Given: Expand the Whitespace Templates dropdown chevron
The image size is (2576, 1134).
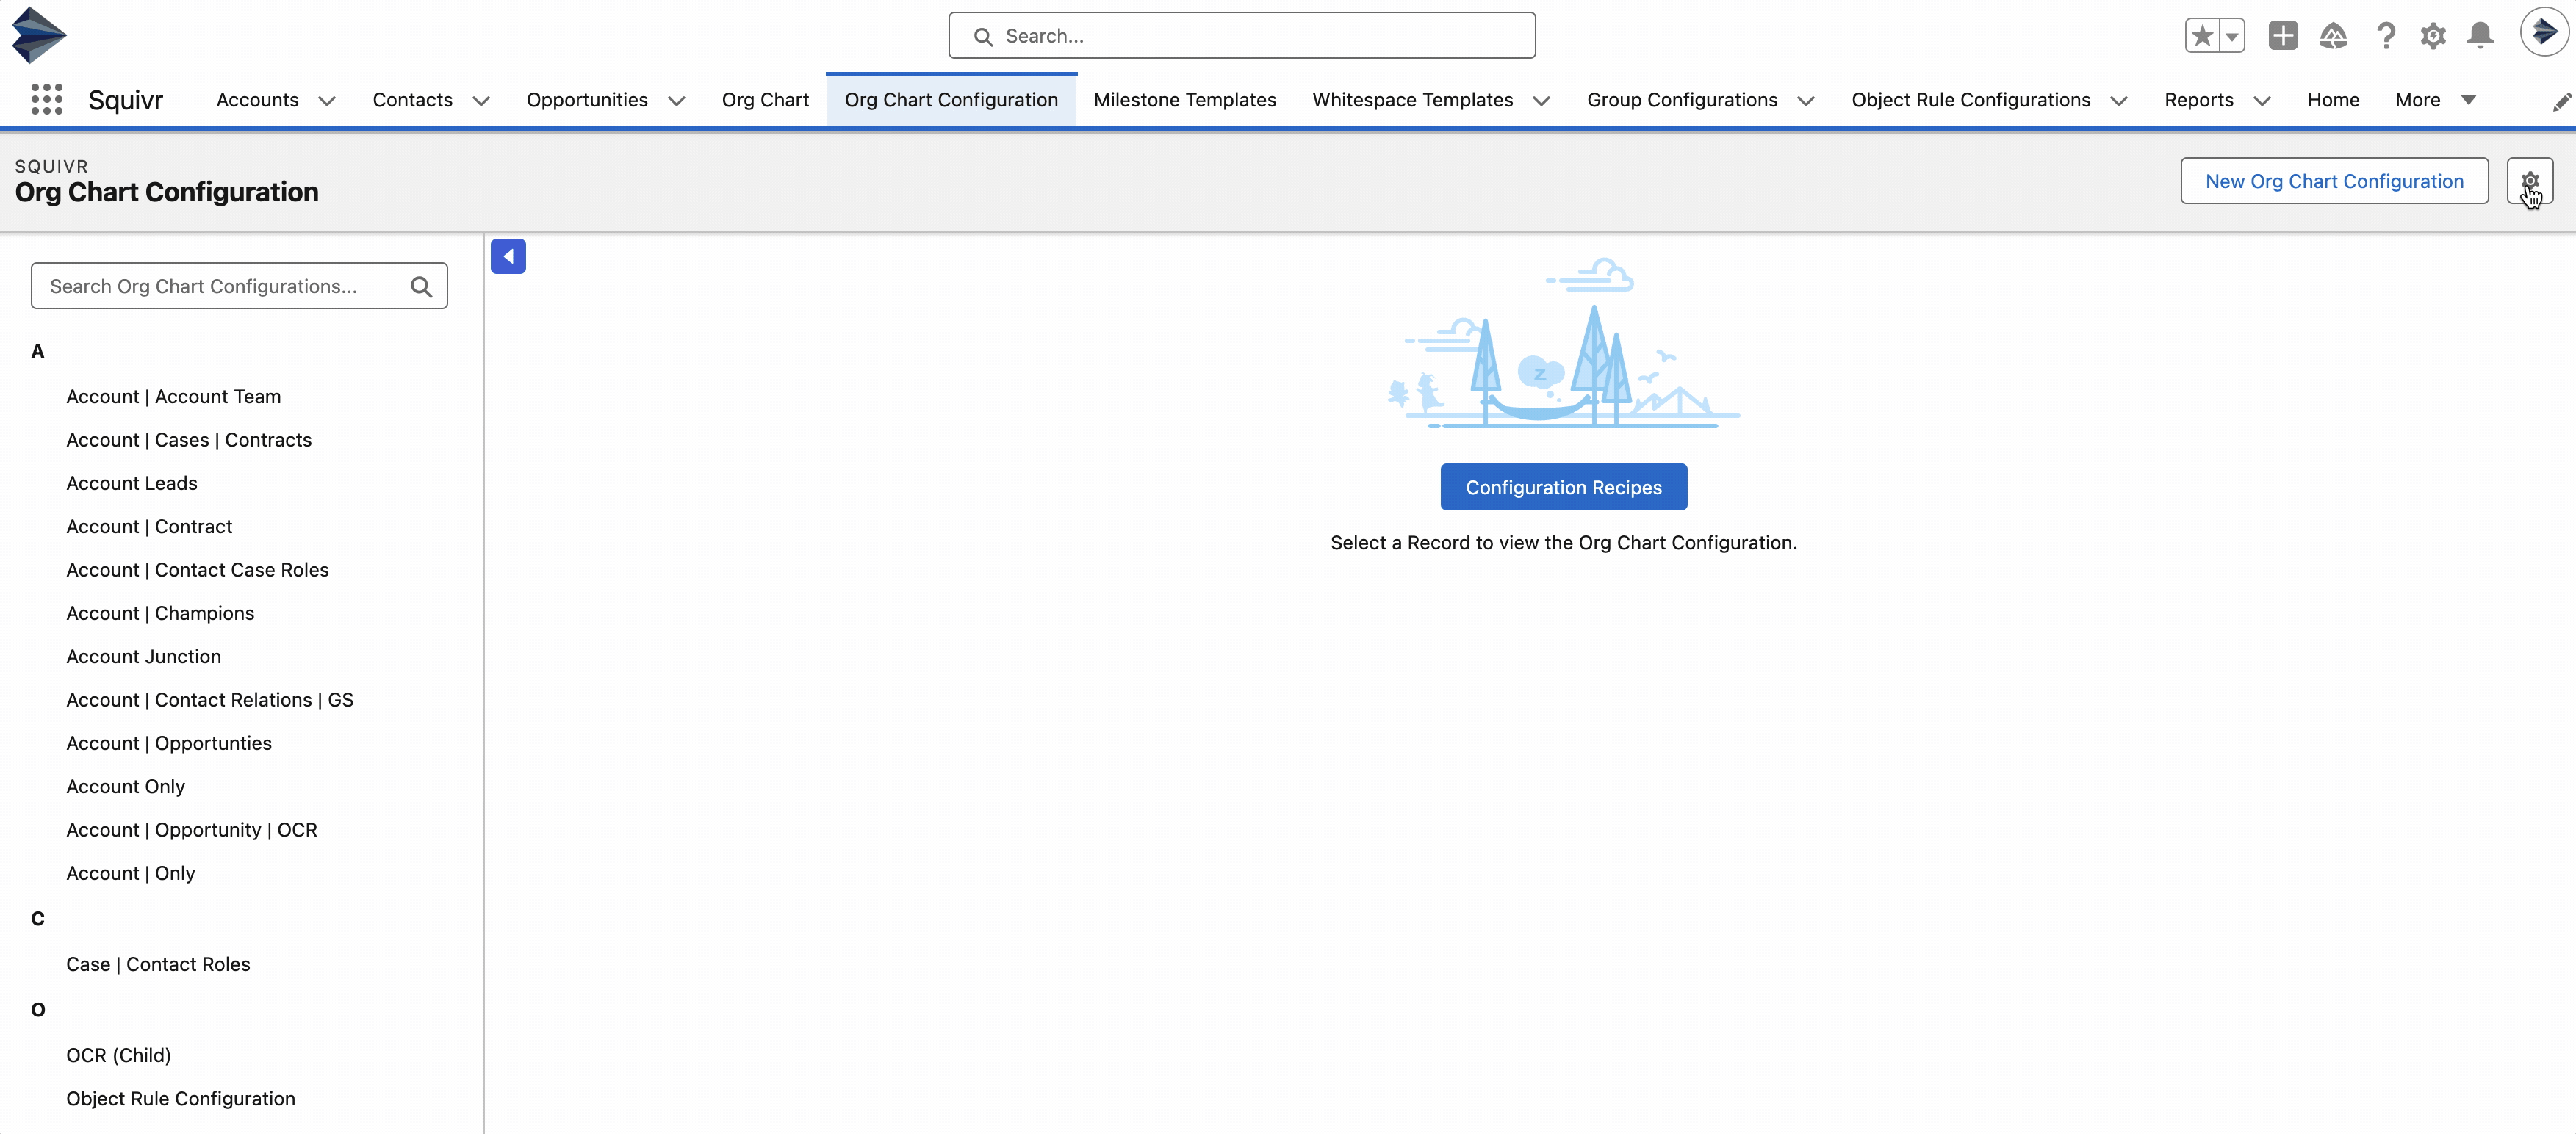Looking at the screenshot, I should pyautogui.click(x=1541, y=101).
